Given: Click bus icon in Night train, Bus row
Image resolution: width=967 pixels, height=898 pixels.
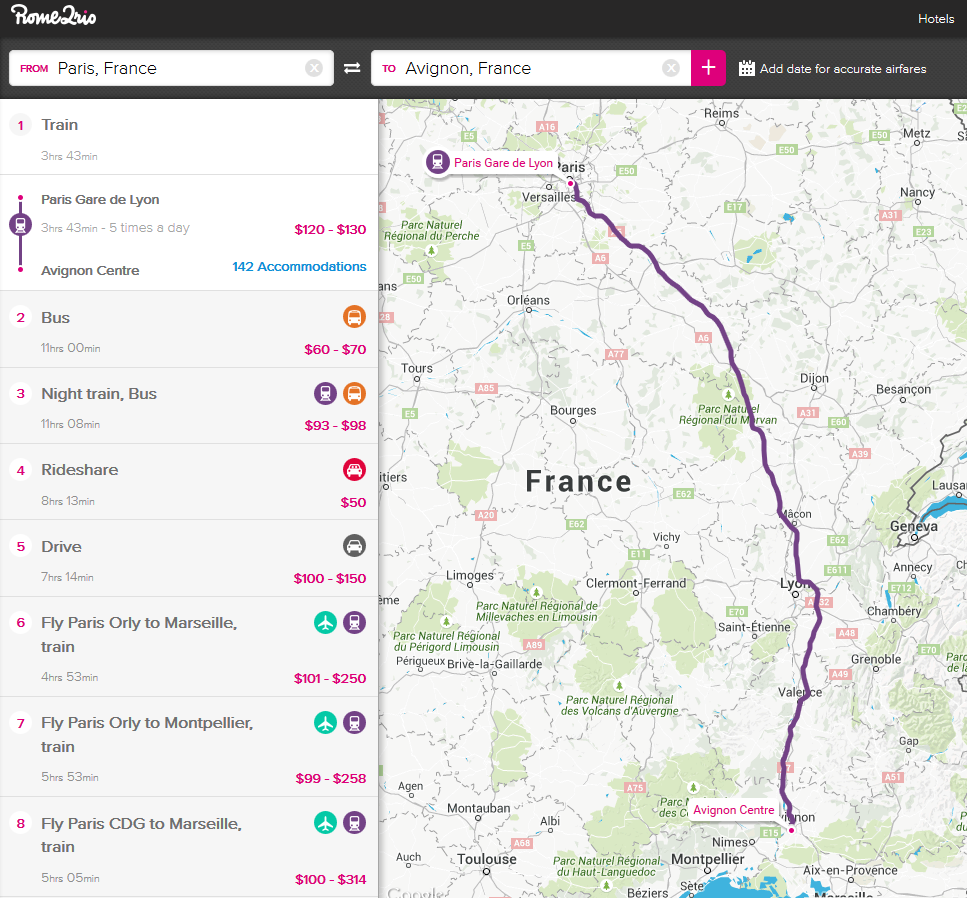Looking at the screenshot, I should point(355,393).
